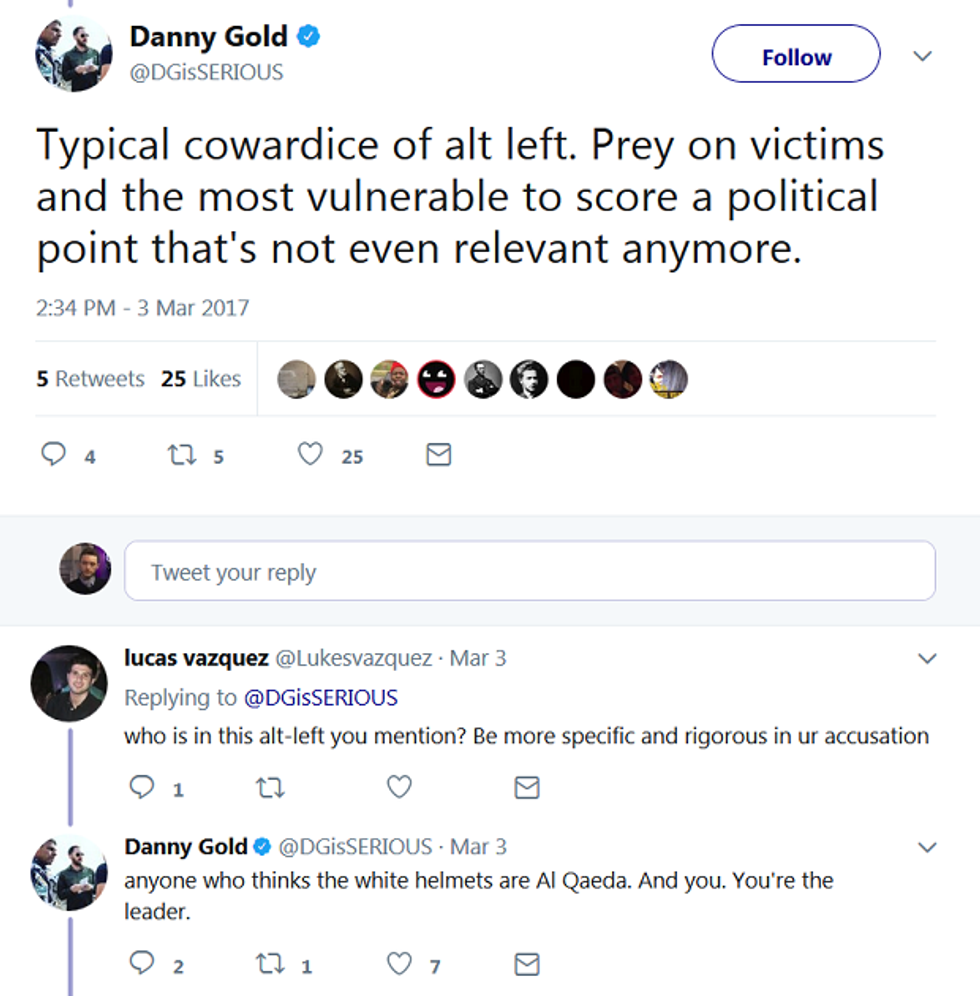Like the main tweet with 25 likes

311,456
